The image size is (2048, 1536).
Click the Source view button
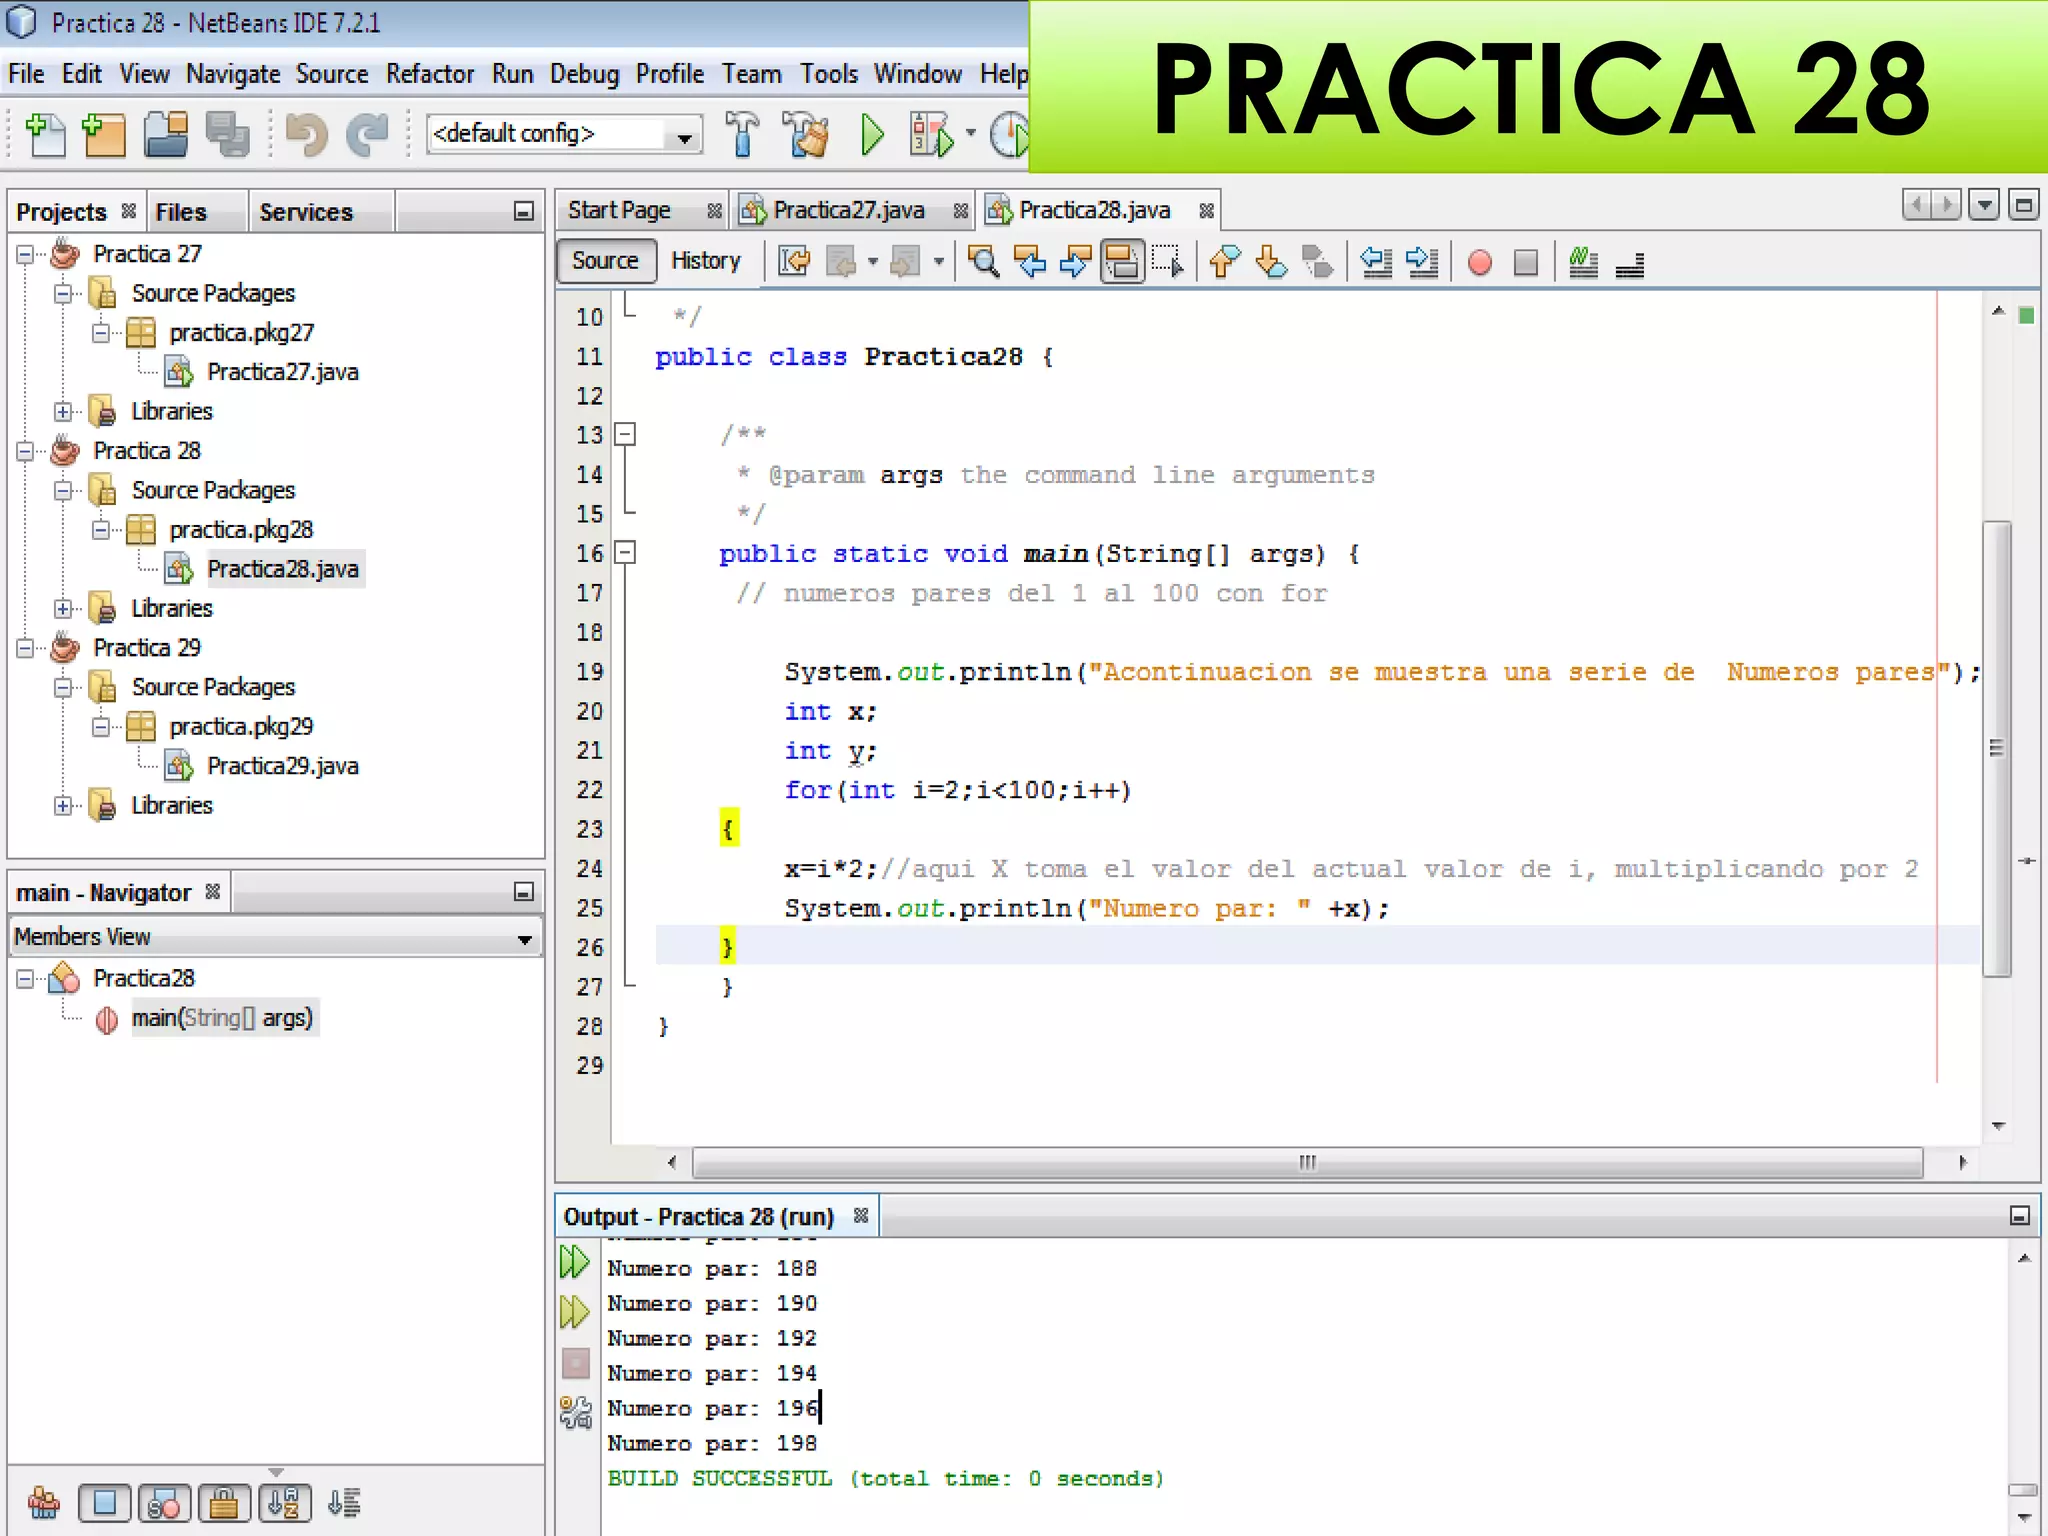pyautogui.click(x=605, y=261)
